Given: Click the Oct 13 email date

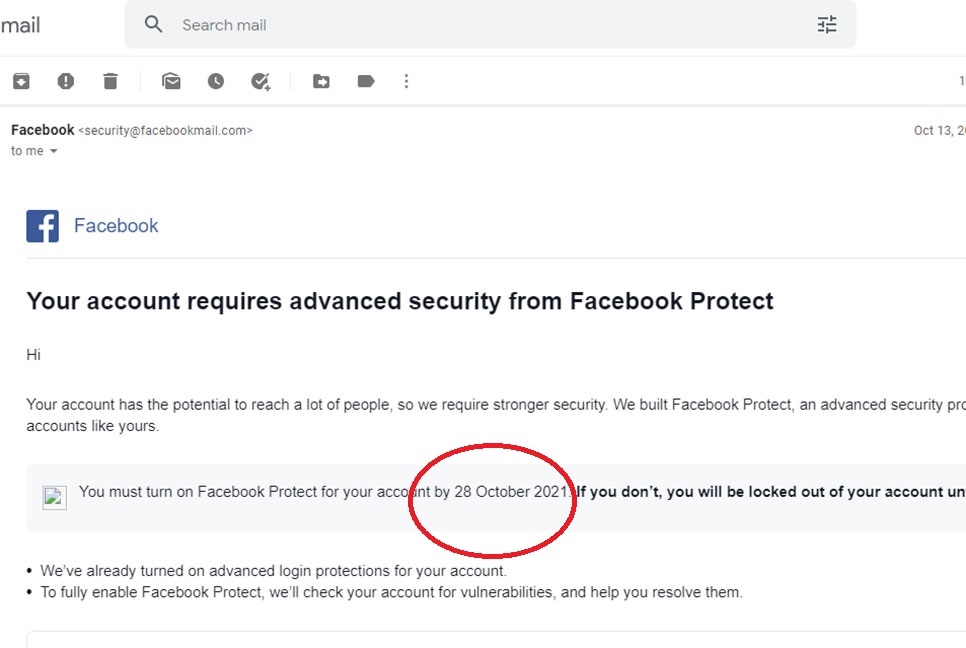Looking at the screenshot, I should (938, 131).
